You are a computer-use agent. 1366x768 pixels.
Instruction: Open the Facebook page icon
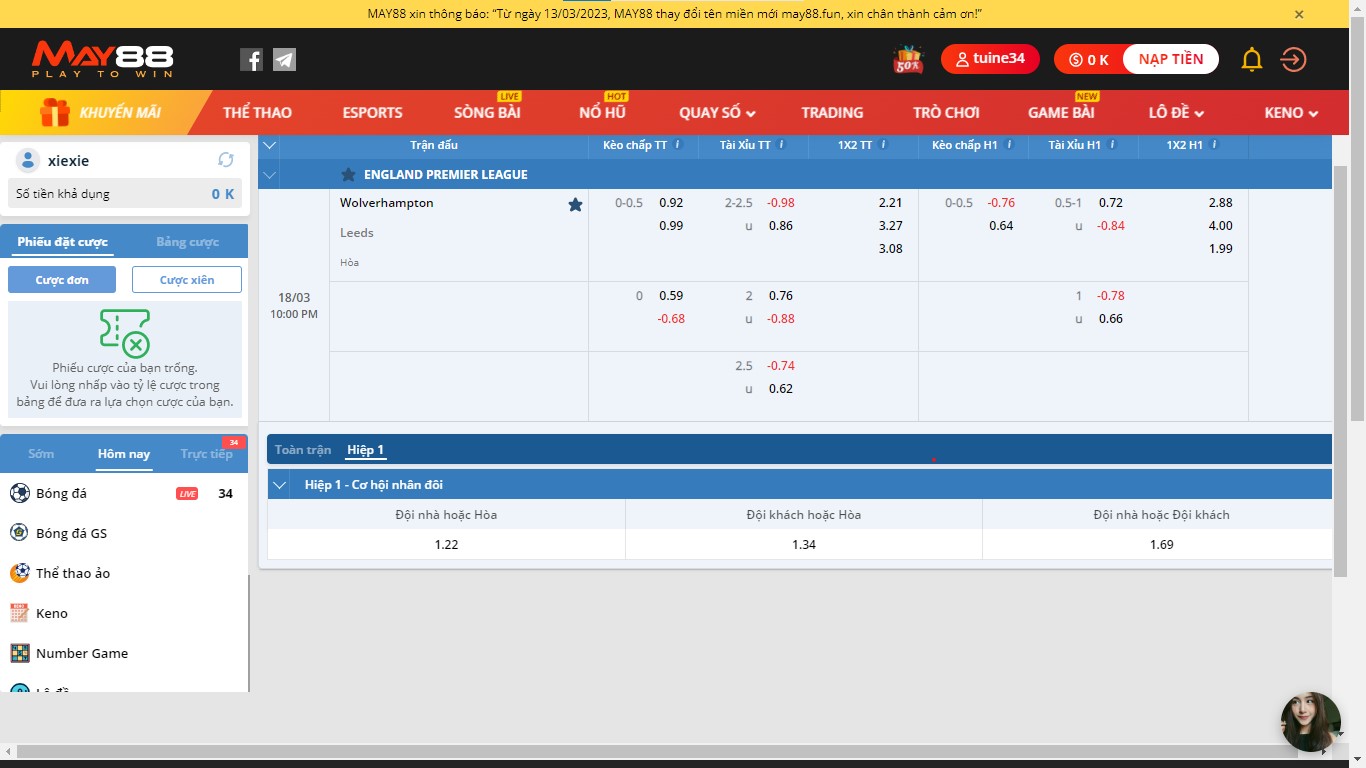252,60
